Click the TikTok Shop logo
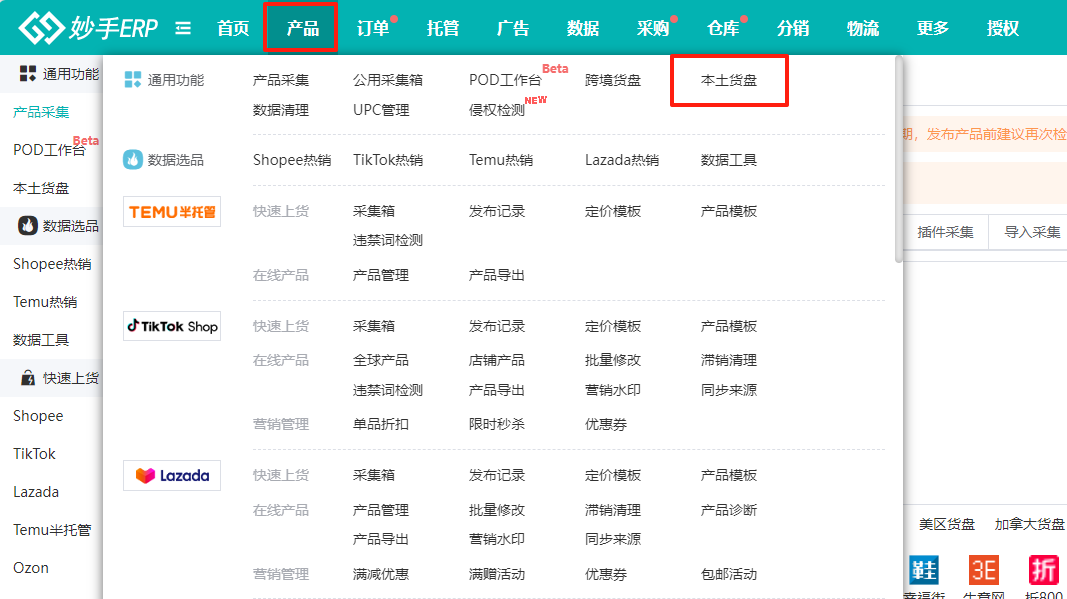This screenshot has height=599, width=1067. pyautogui.click(x=172, y=326)
